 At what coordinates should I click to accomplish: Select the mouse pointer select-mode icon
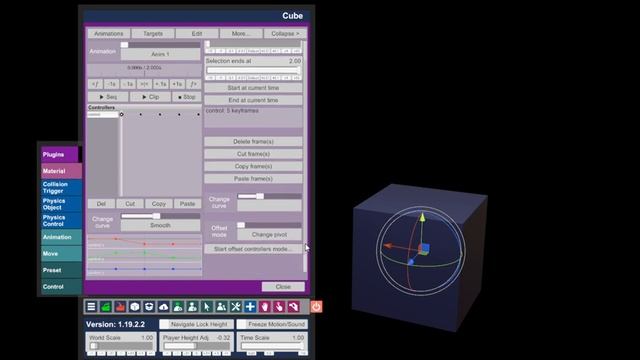pyautogui.click(x=207, y=307)
